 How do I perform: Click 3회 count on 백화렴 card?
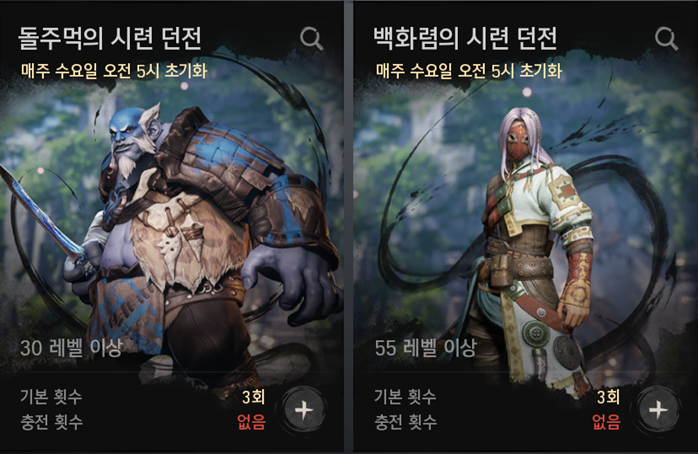(608, 397)
